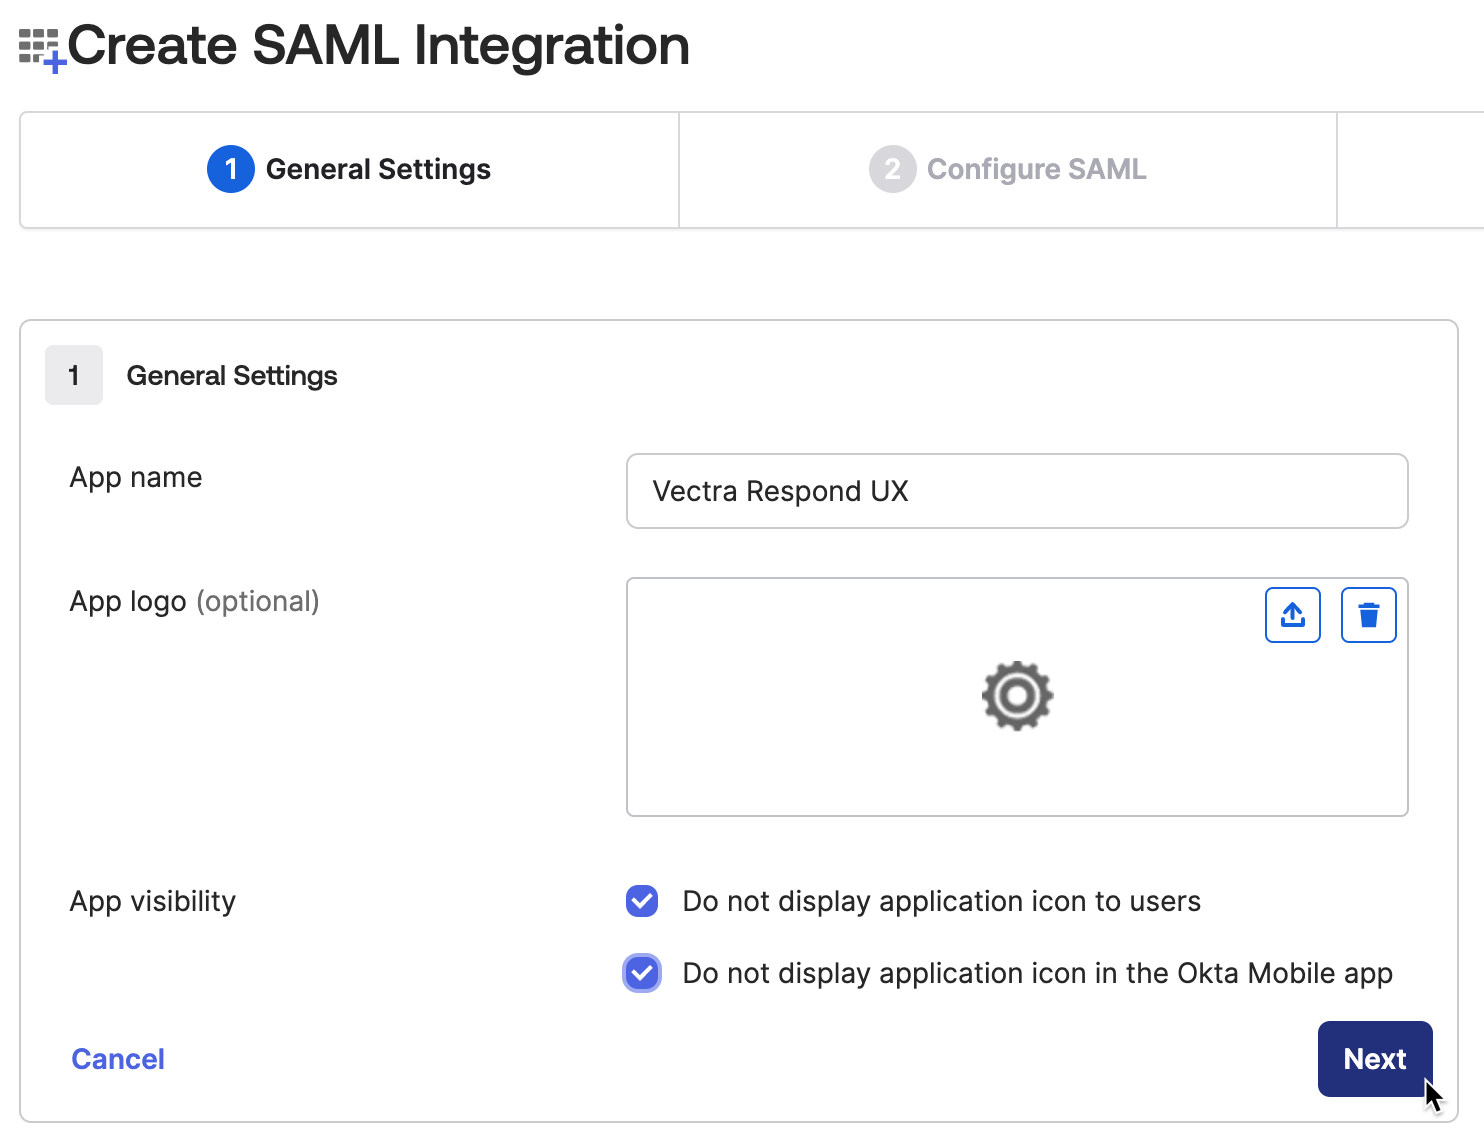
Task: Click the gray step 2 circle icon
Action: [893, 169]
